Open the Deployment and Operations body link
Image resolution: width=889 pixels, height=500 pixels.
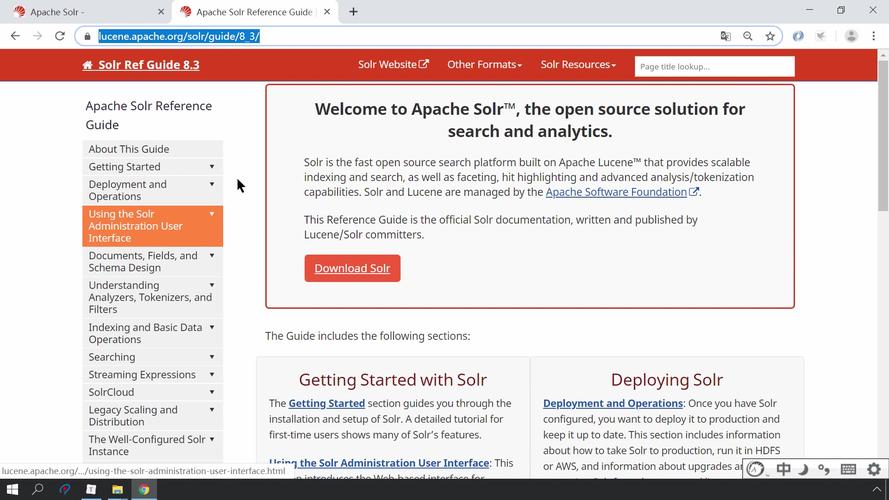(x=612, y=403)
